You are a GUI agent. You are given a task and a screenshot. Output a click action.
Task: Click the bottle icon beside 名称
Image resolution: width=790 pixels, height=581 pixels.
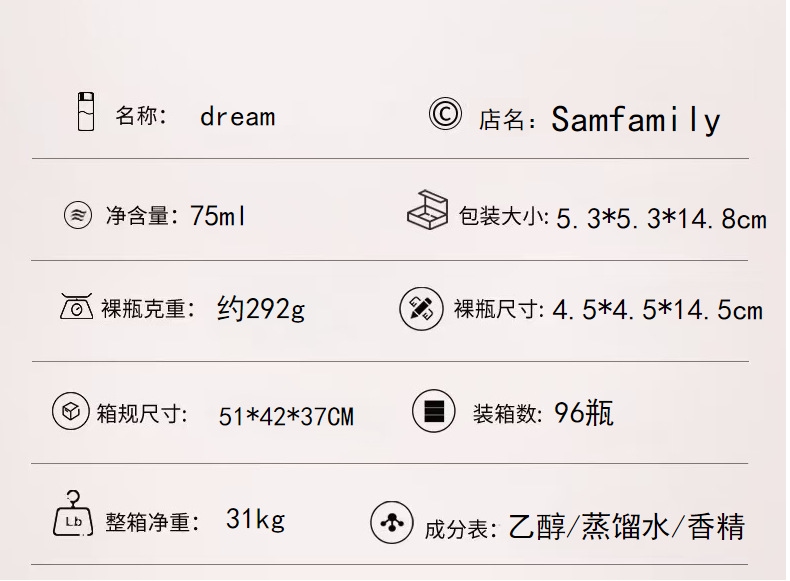pyautogui.click(x=86, y=111)
